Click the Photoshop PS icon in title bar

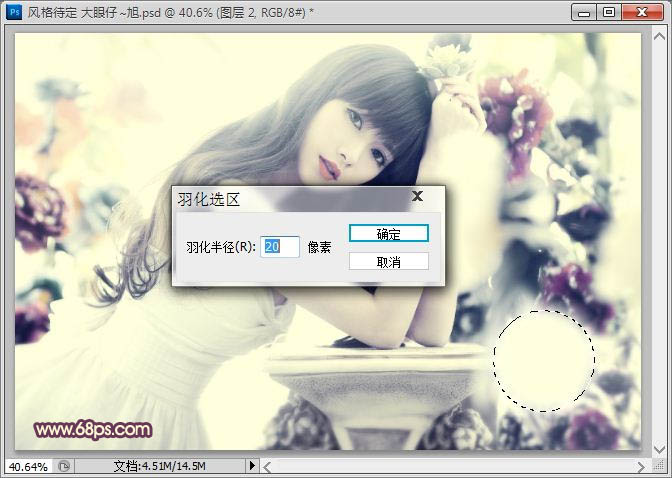click(x=12, y=13)
